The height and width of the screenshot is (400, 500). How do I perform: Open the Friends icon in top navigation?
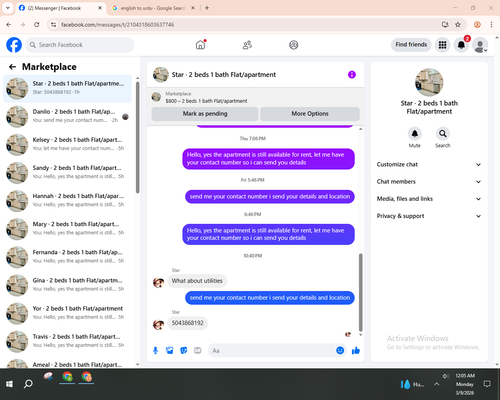(x=247, y=45)
